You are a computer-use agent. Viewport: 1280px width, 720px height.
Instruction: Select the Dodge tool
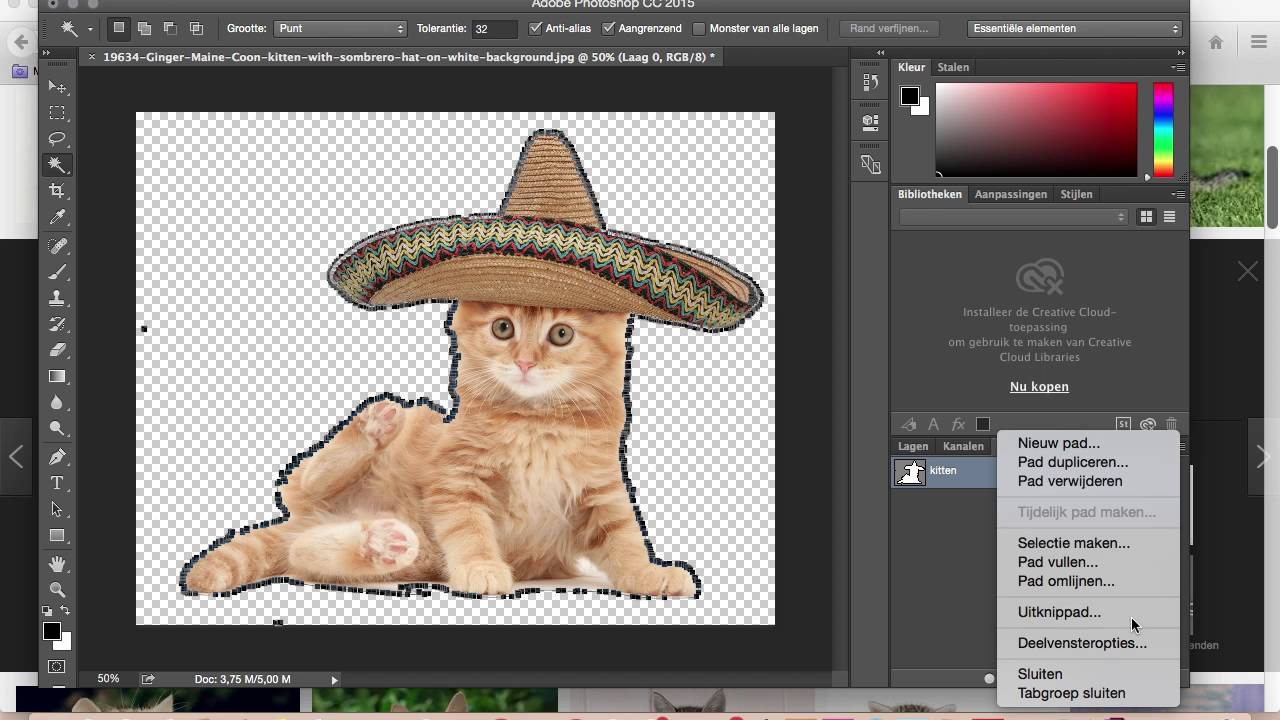(57, 428)
